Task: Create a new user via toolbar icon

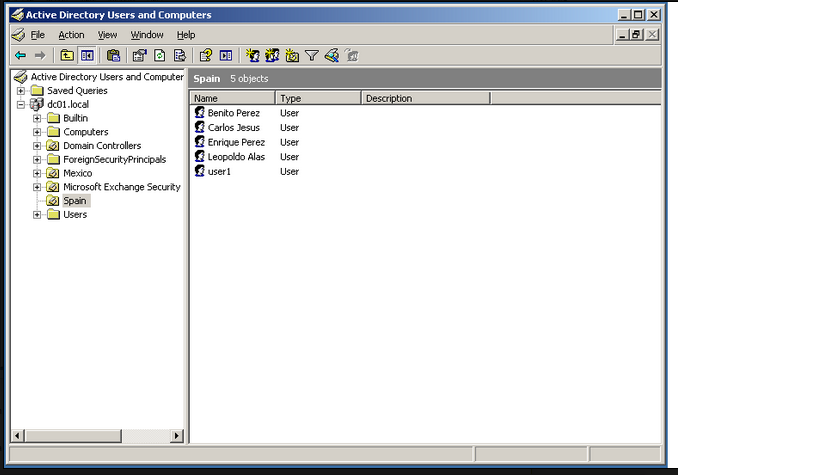Action: [x=253, y=55]
